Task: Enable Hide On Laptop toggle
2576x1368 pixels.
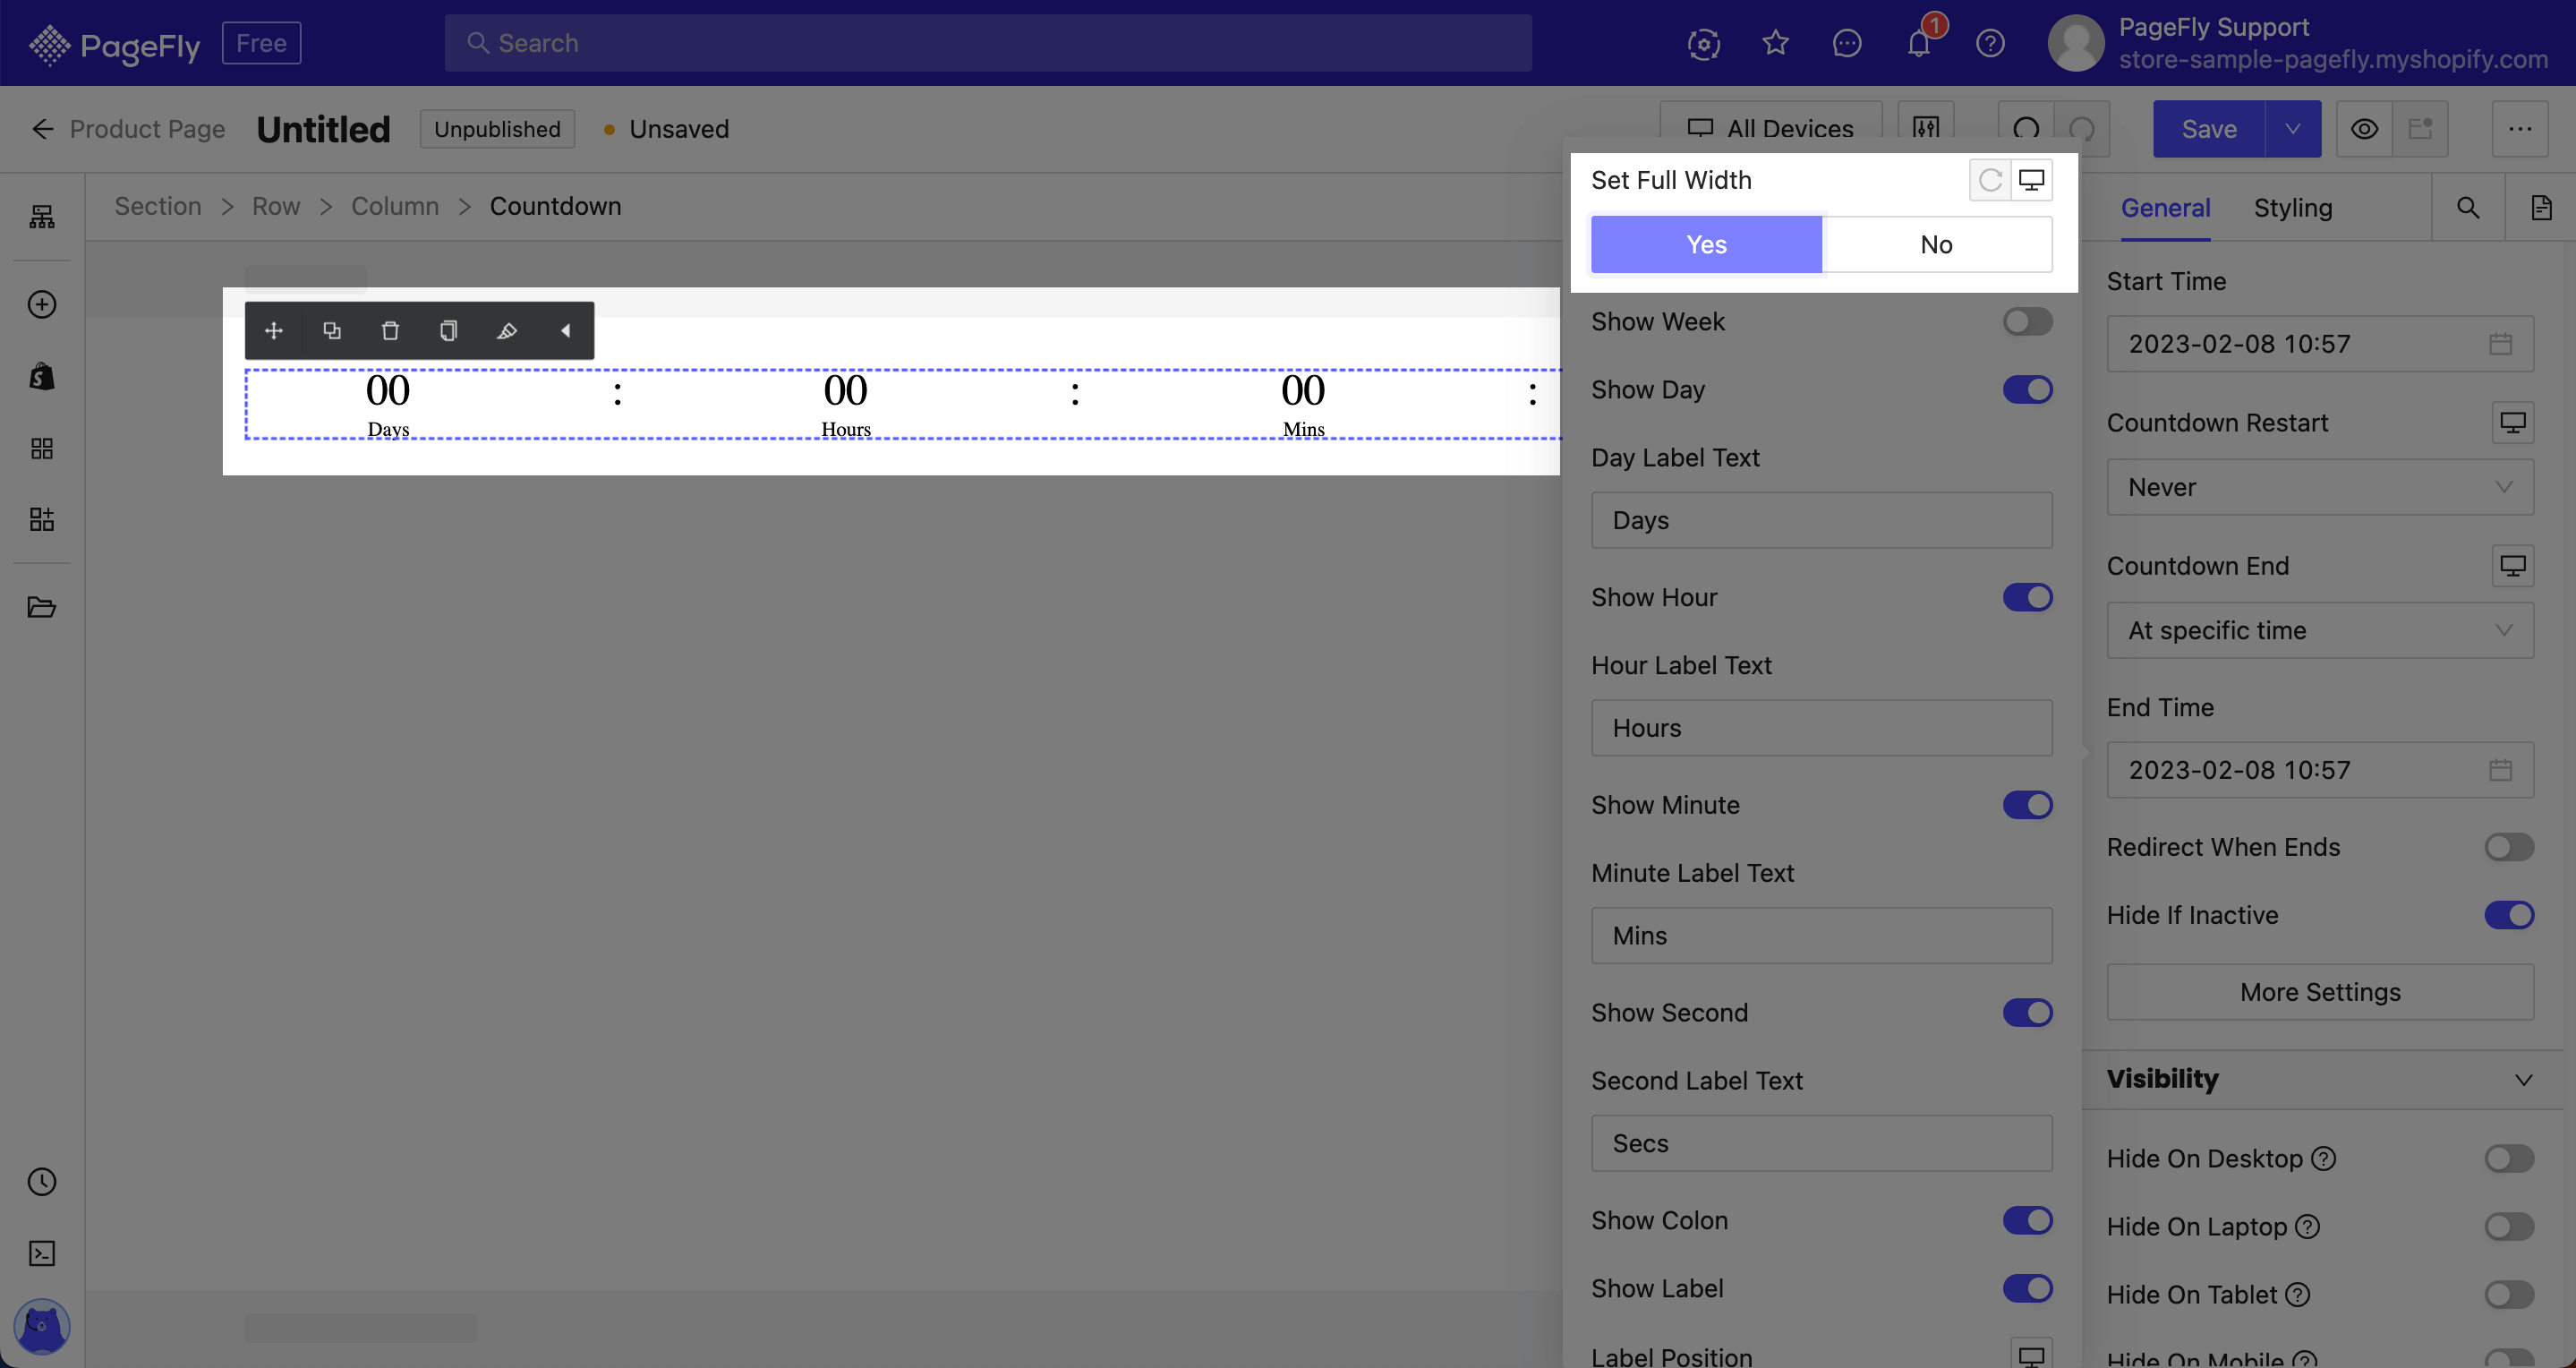Action: pyautogui.click(x=2509, y=1227)
